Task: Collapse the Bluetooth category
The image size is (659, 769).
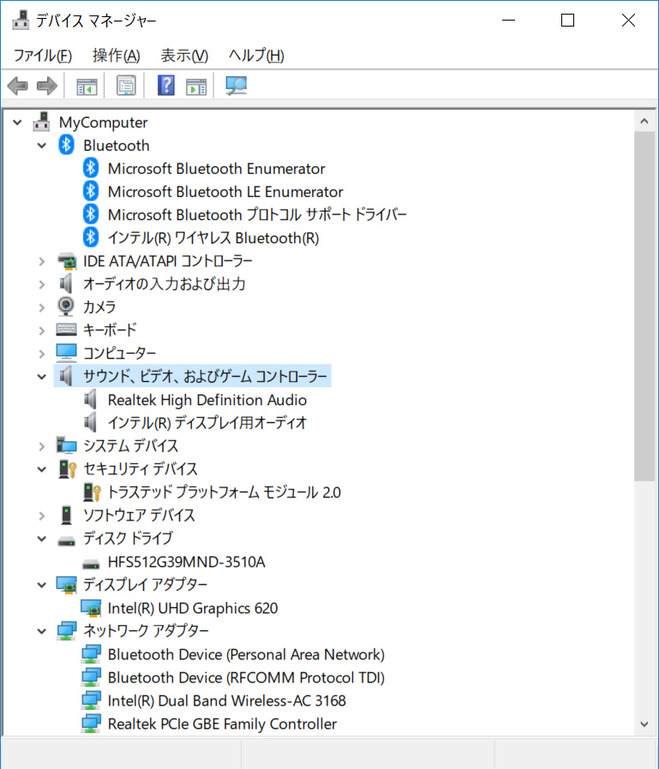Action: click(x=42, y=146)
